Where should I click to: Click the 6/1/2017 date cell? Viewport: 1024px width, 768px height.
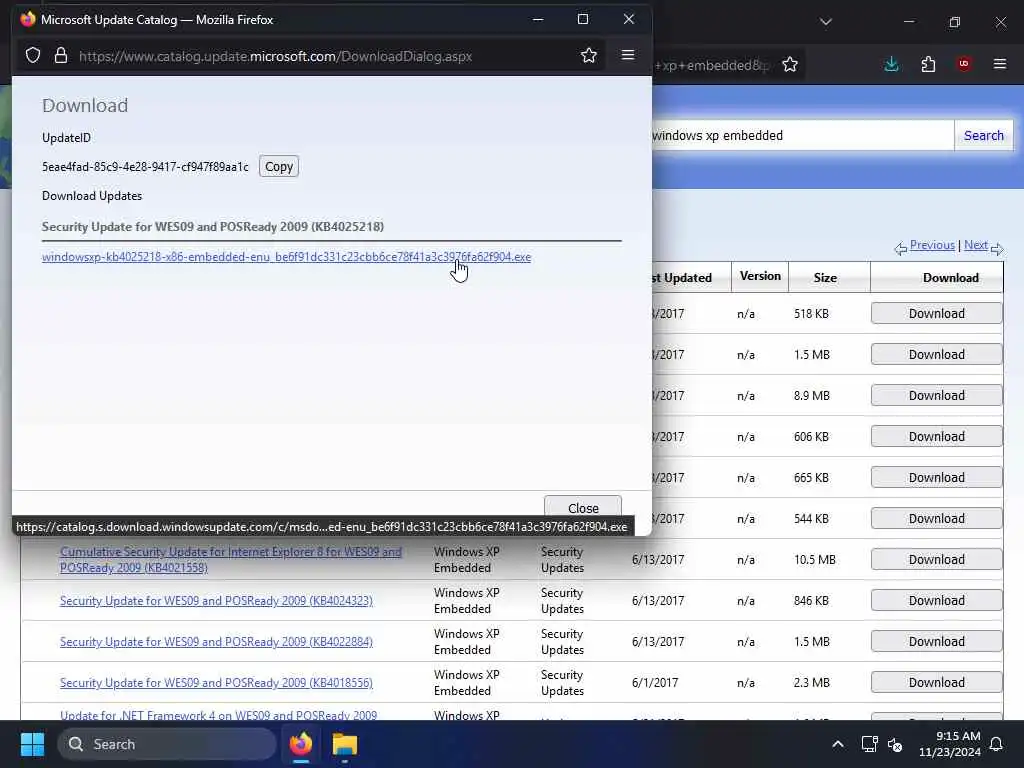pos(655,682)
